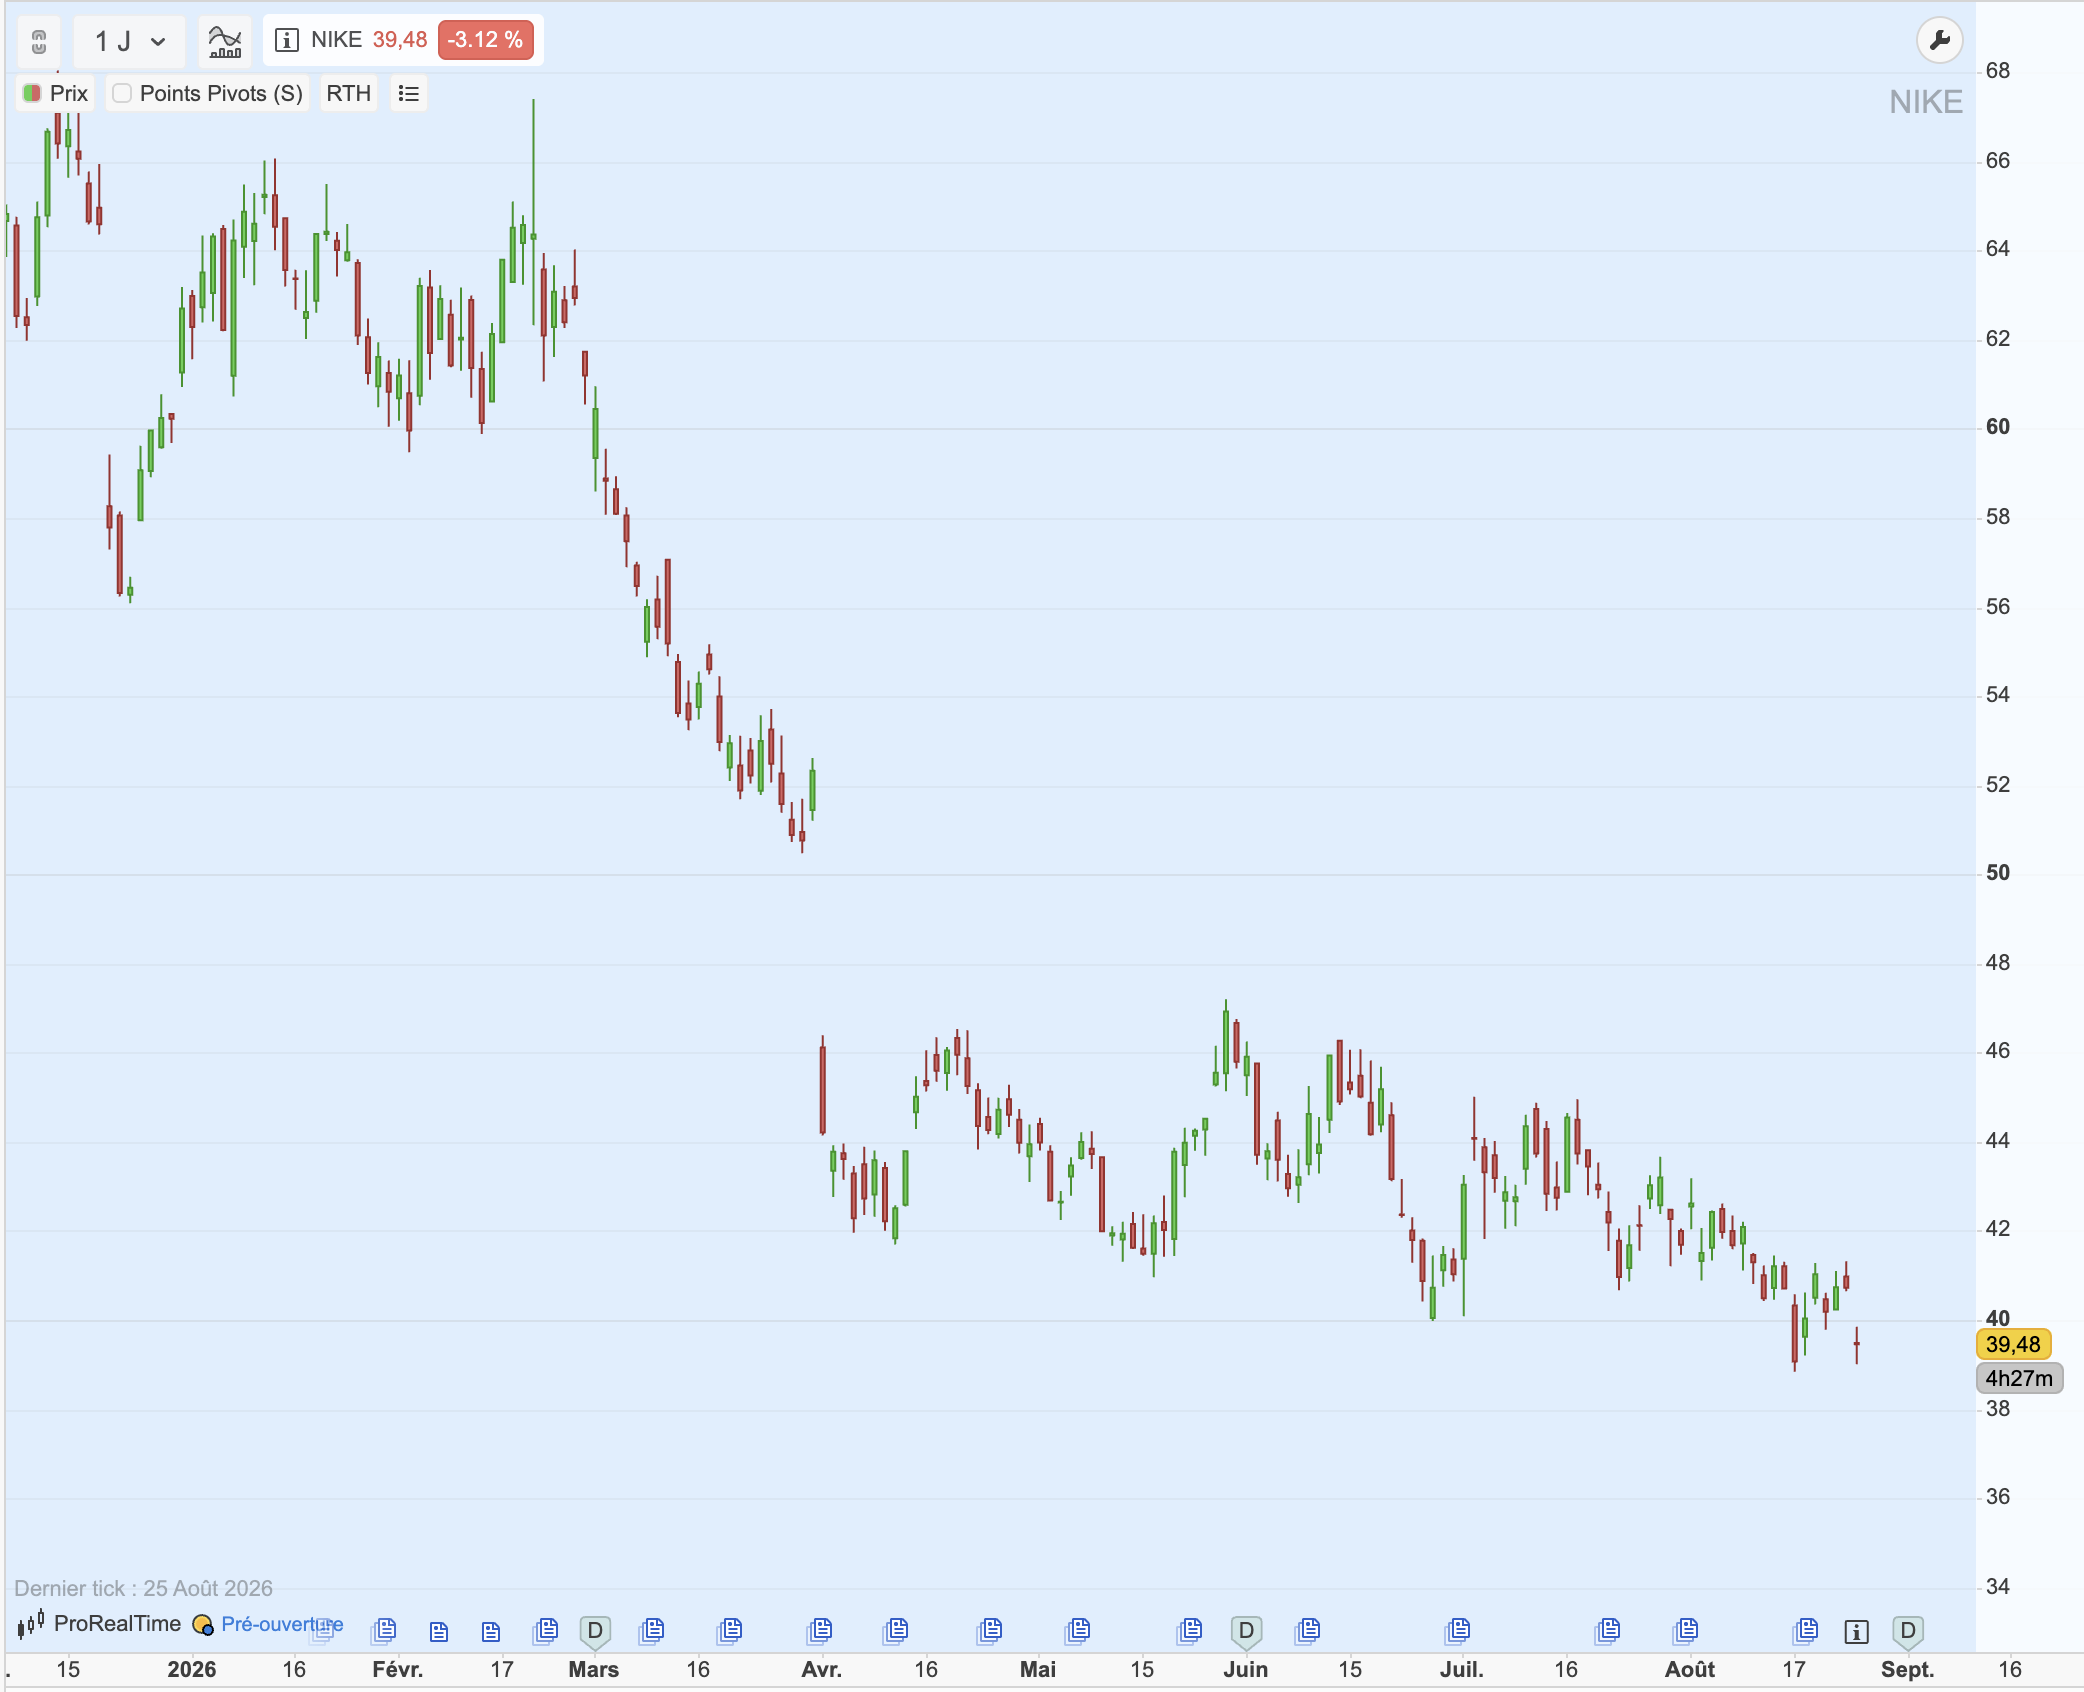Toggle the RTH trading hours button
Viewport: 2084px width, 1692px height.
(348, 93)
